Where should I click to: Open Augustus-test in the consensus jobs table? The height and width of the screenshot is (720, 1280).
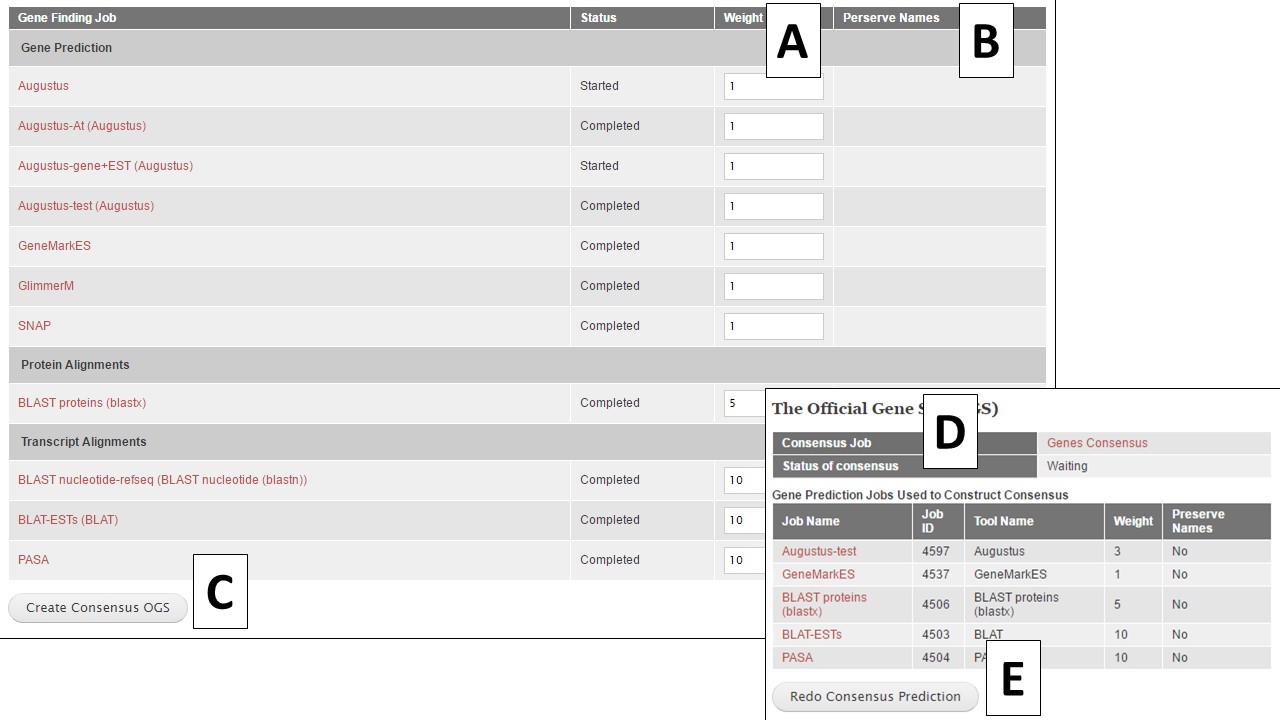click(819, 551)
